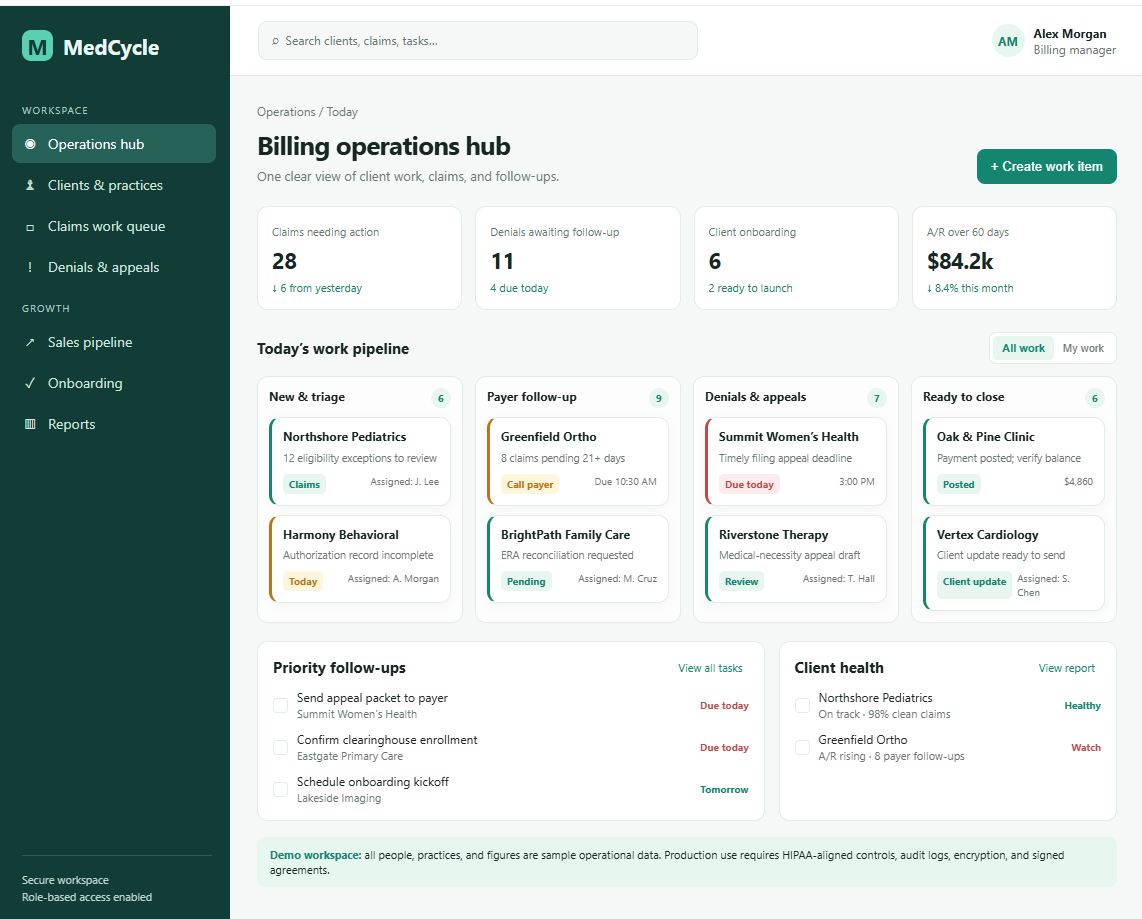The image size is (1142, 919).
Task: Click the Sales pipeline arrow icon
Action: point(30,342)
